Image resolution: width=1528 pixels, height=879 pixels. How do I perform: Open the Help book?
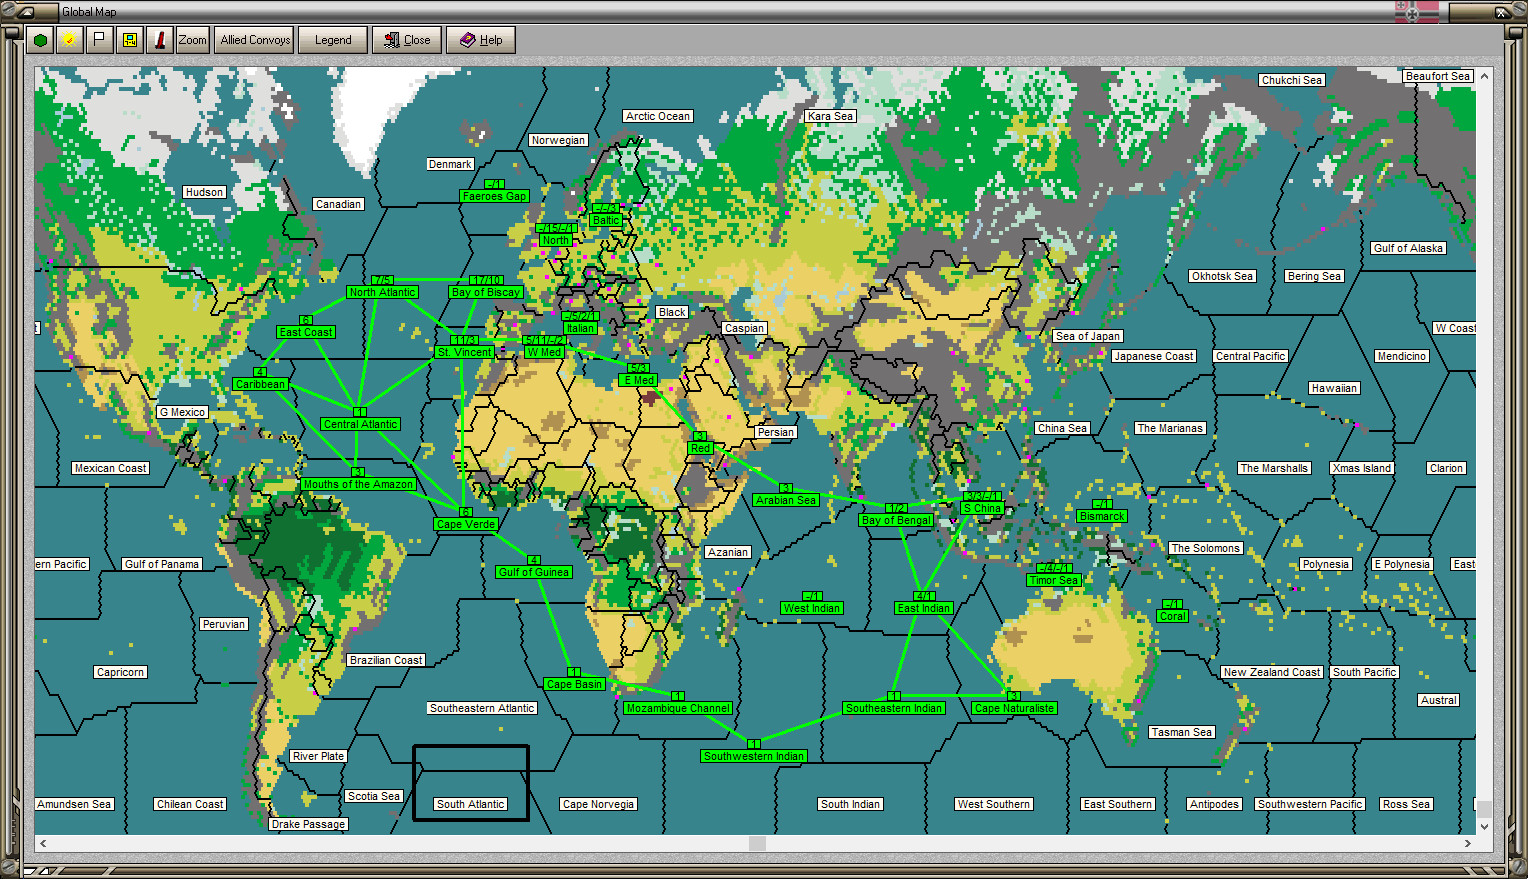481,40
